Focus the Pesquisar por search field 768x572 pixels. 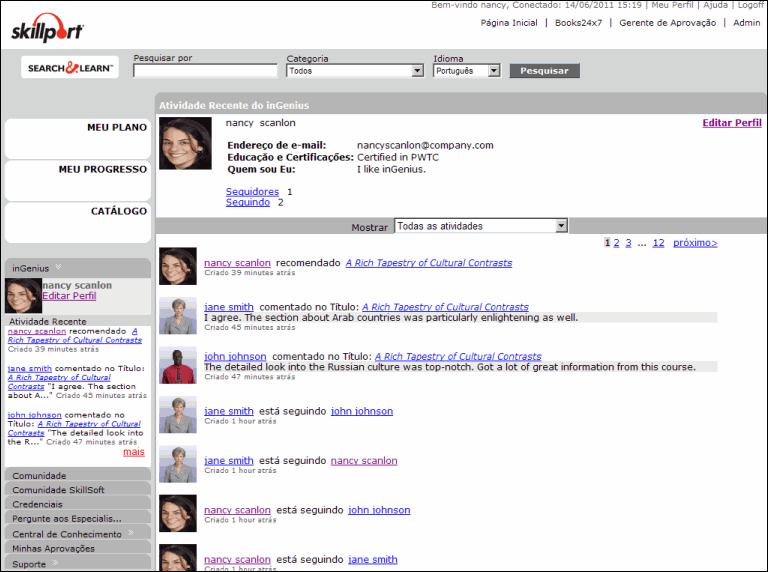(x=205, y=71)
